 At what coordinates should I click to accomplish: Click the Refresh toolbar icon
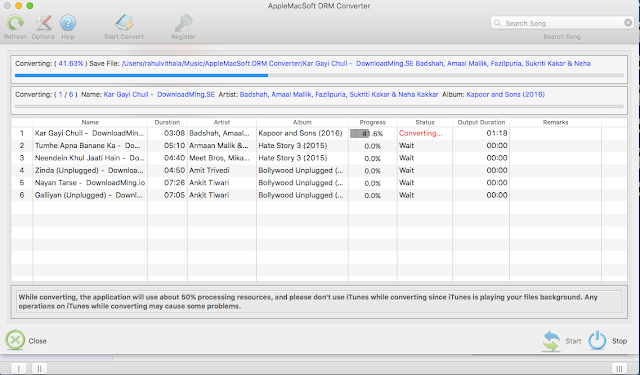point(15,23)
